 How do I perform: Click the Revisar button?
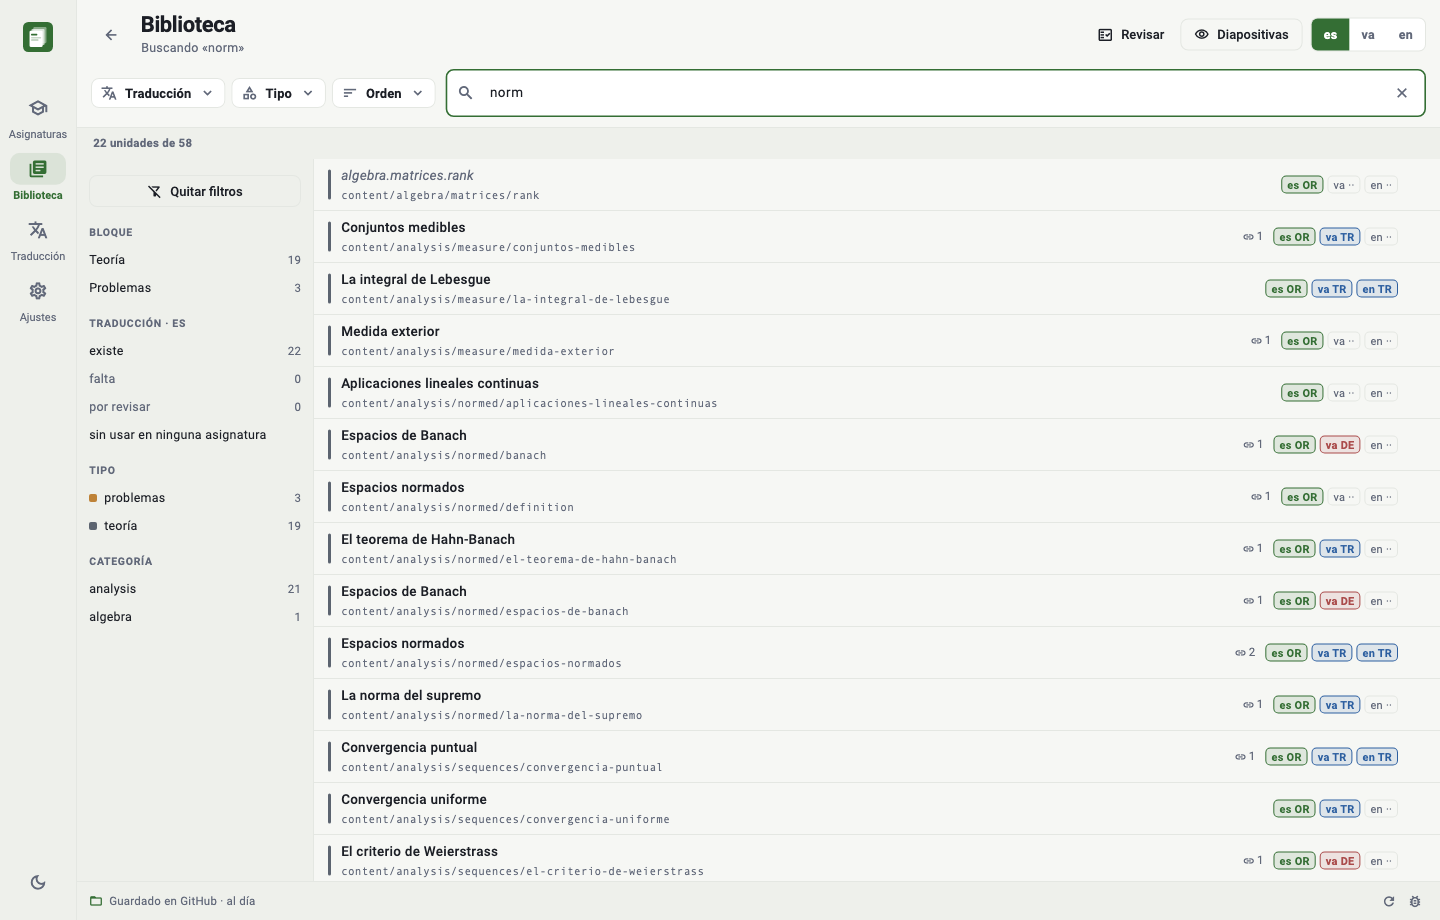[1131, 35]
